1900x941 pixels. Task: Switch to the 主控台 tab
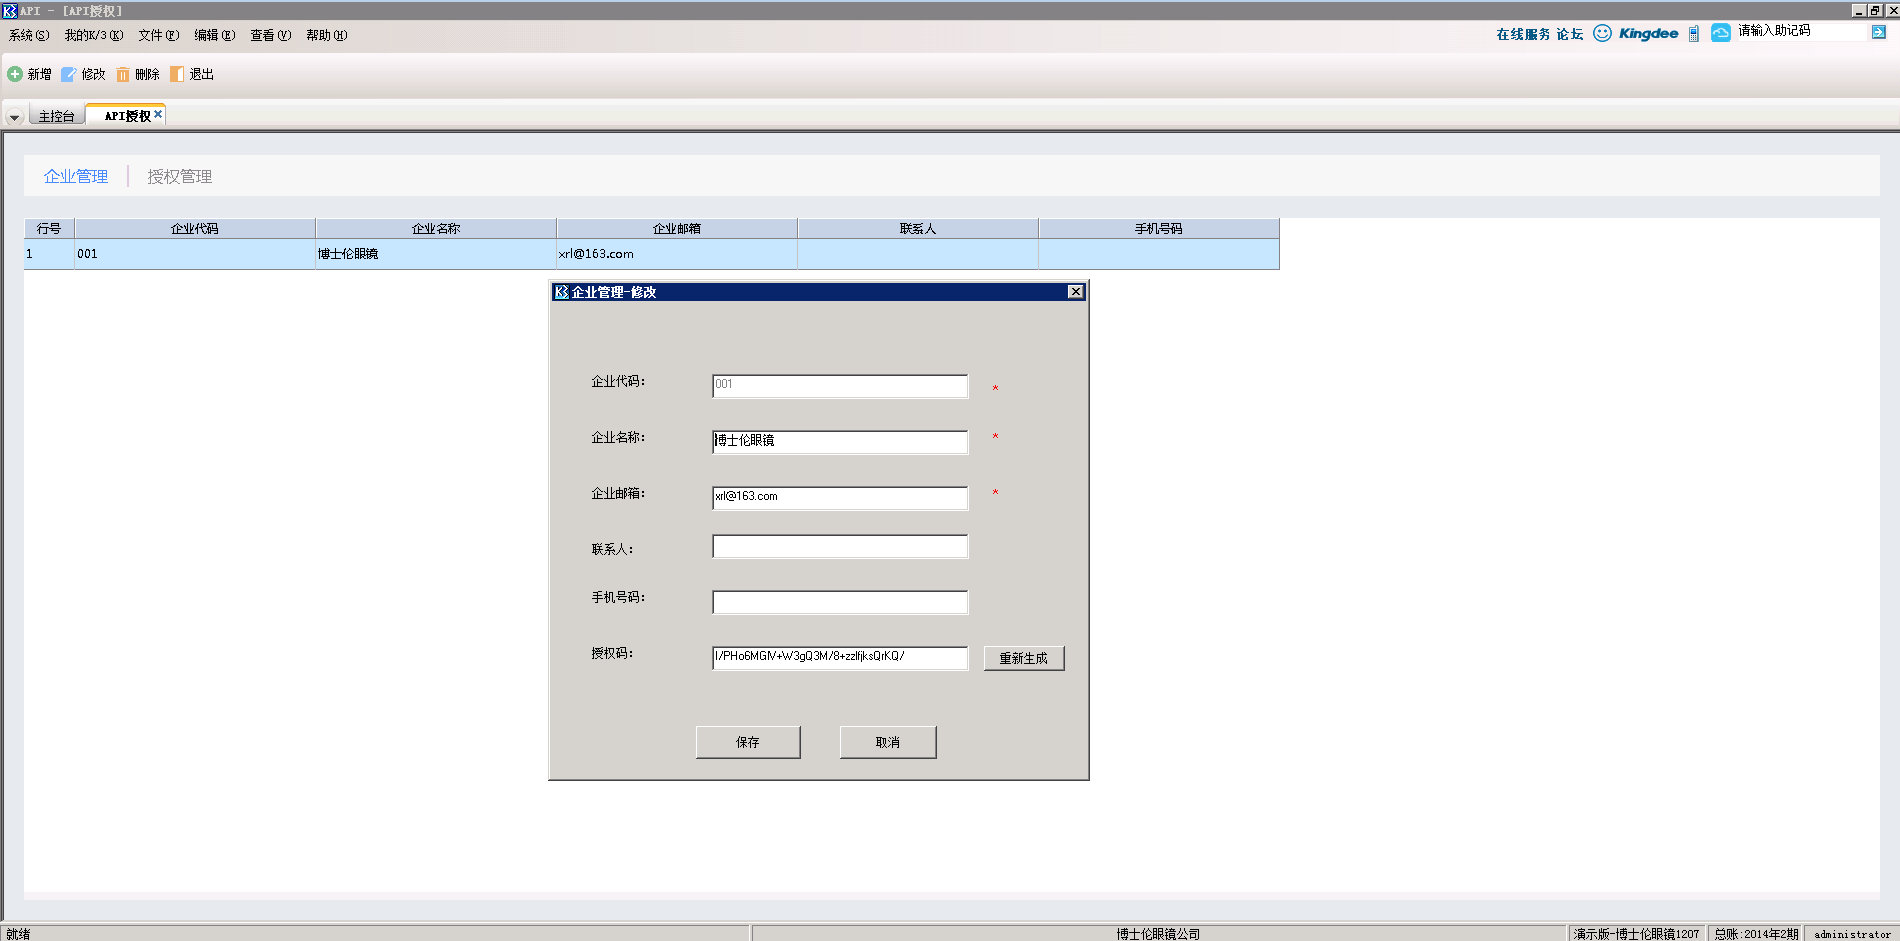pos(56,116)
